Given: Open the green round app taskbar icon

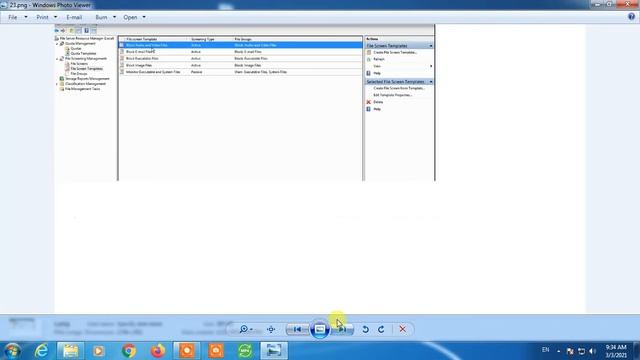Looking at the screenshot, I should [x=245, y=351].
